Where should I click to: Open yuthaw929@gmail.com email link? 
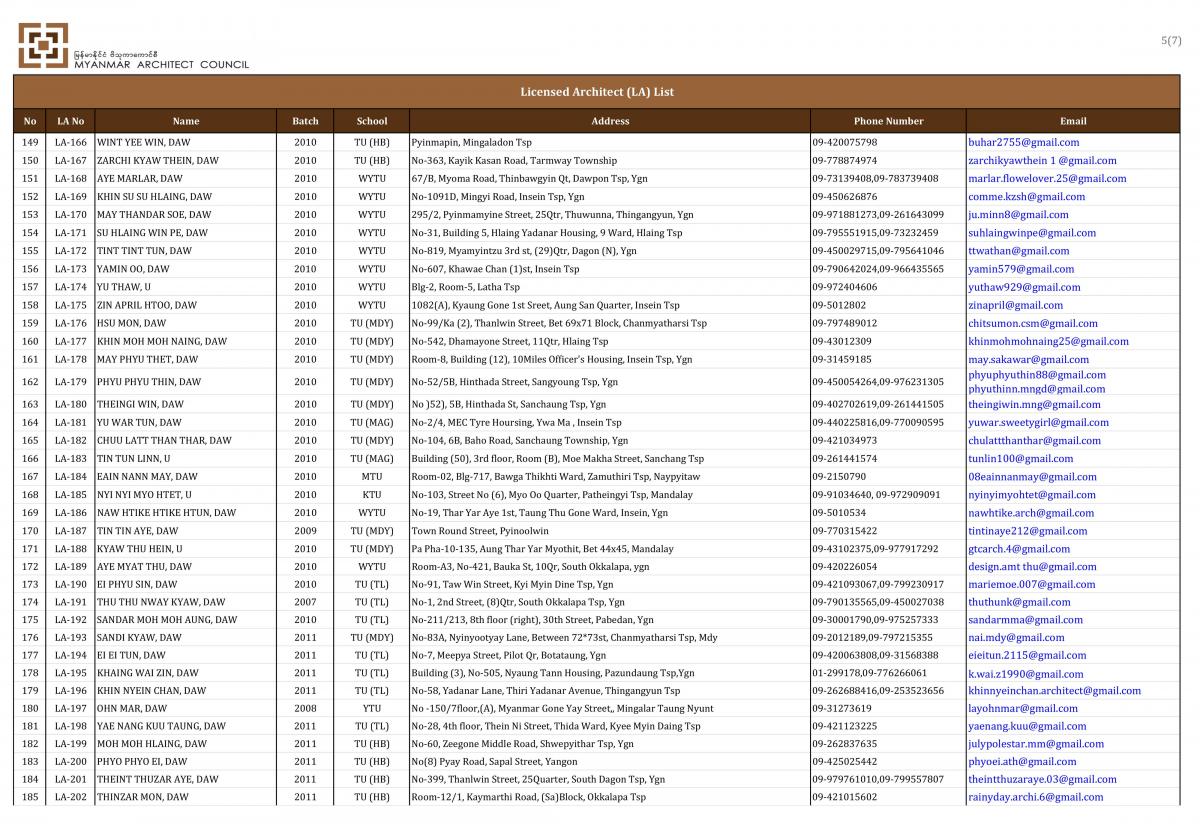[1024, 287]
